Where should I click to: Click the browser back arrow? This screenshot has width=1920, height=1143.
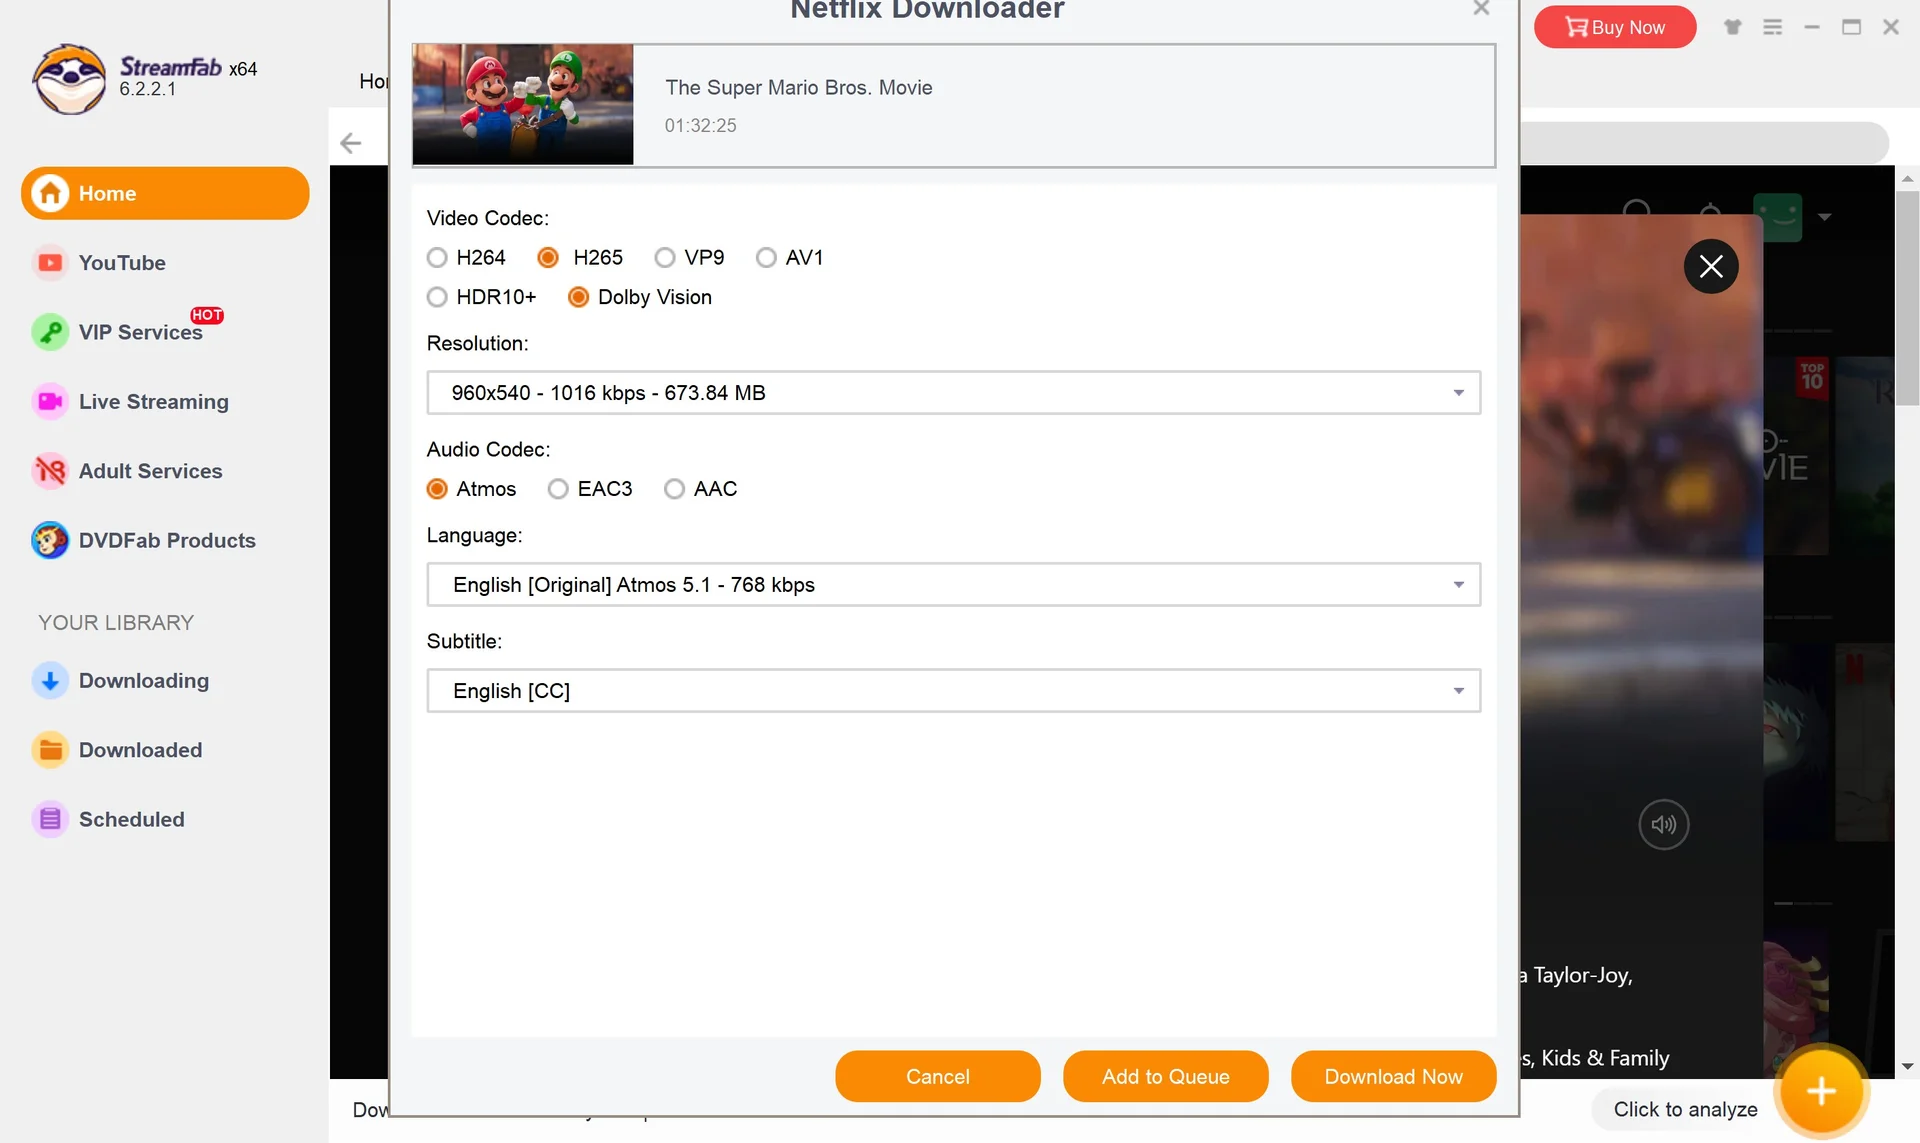click(x=351, y=143)
